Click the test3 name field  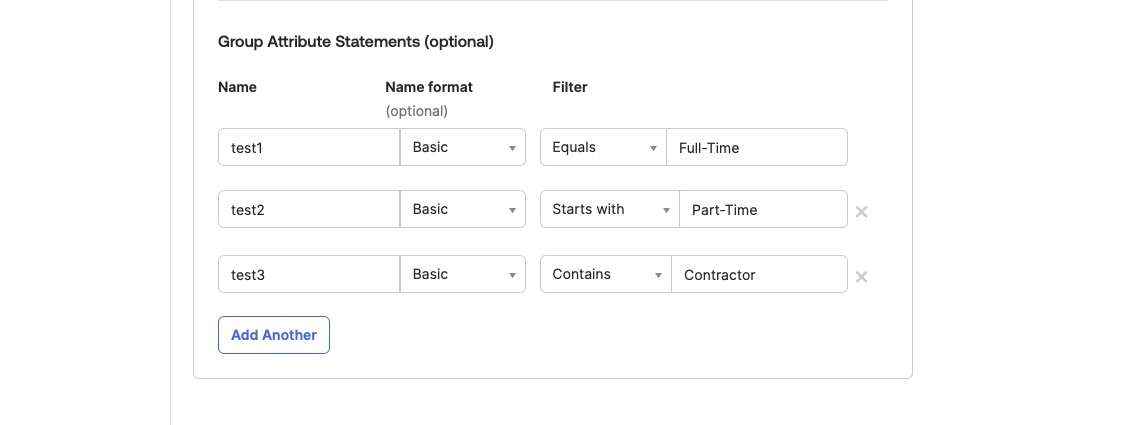pos(309,274)
